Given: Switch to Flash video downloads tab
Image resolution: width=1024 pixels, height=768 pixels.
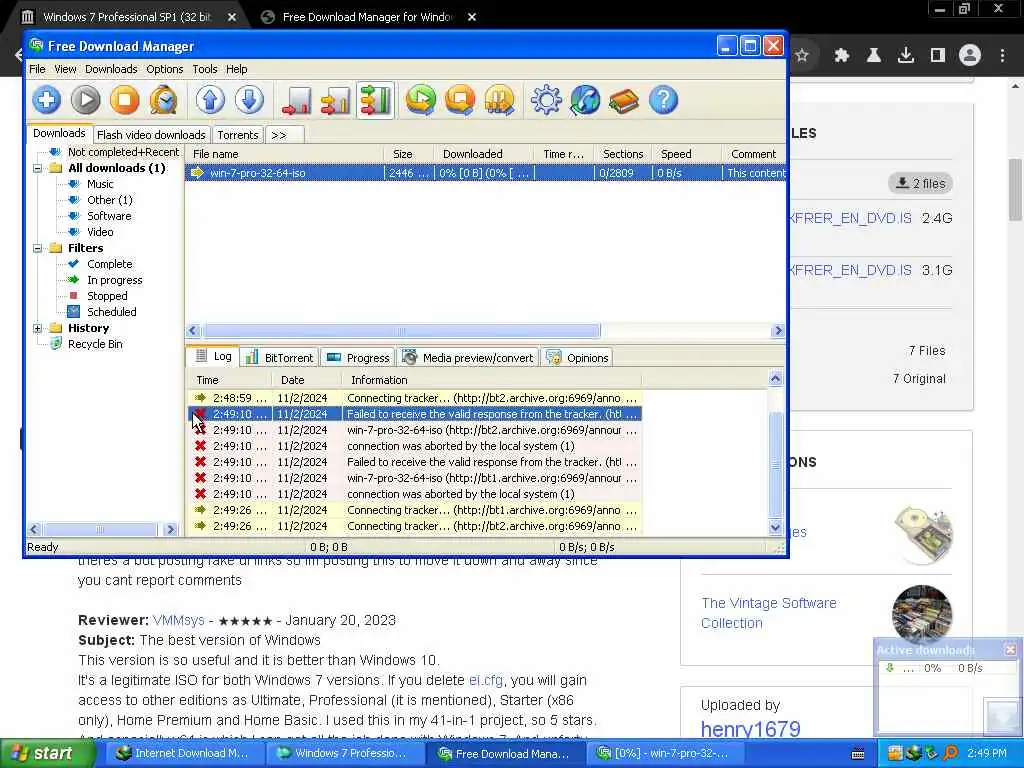Looking at the screenshot, I should point(152,135).
